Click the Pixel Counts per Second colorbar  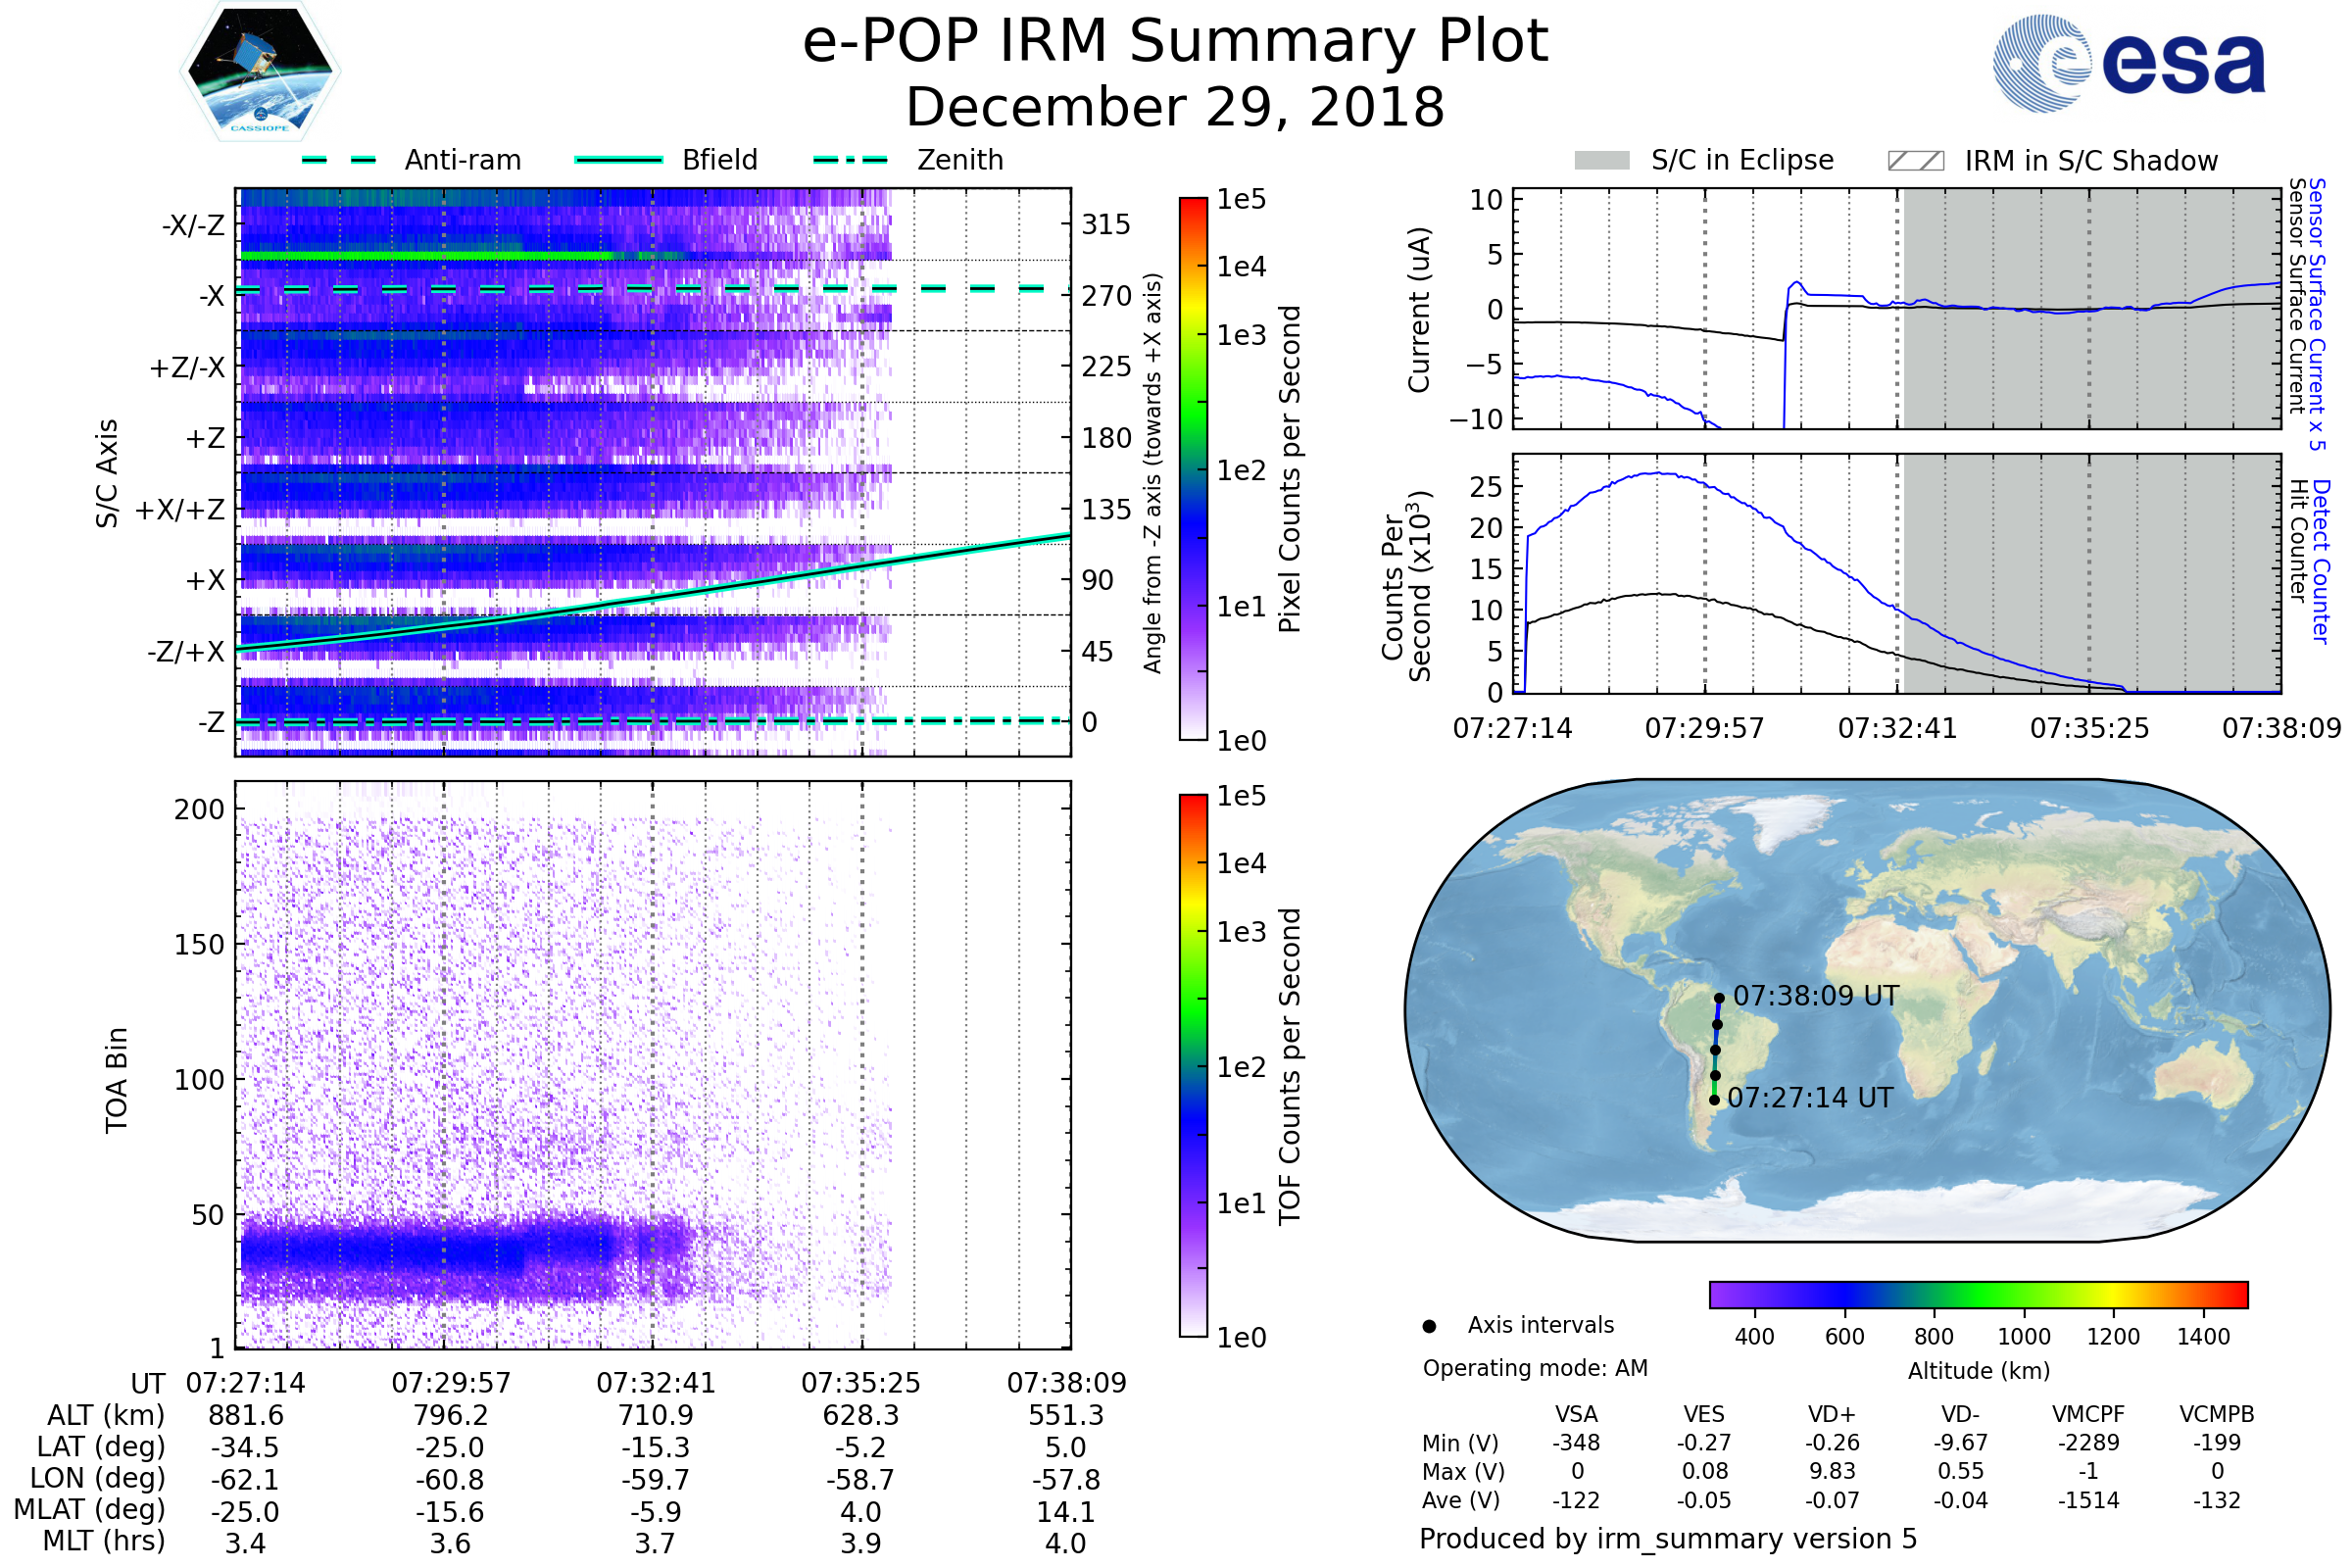point(1193,469)
